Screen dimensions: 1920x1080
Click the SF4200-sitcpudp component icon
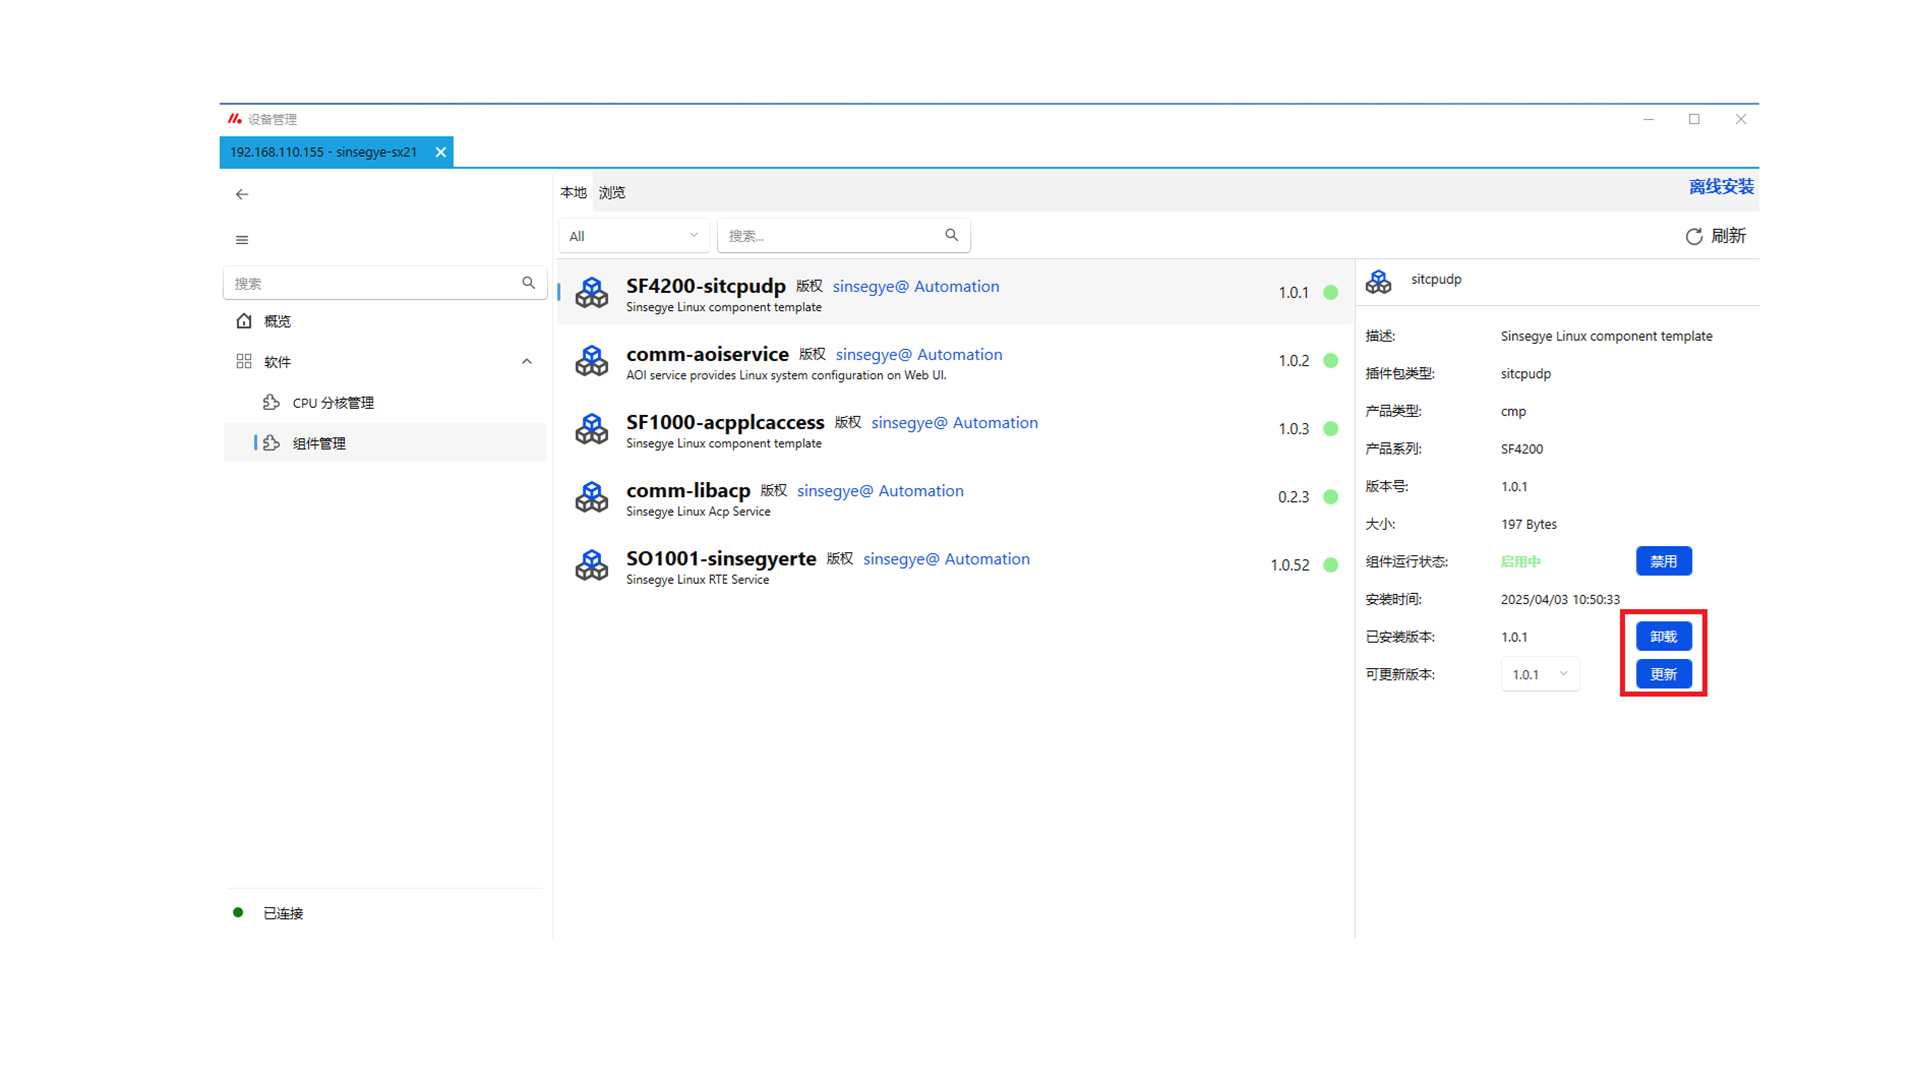(591, 293)
